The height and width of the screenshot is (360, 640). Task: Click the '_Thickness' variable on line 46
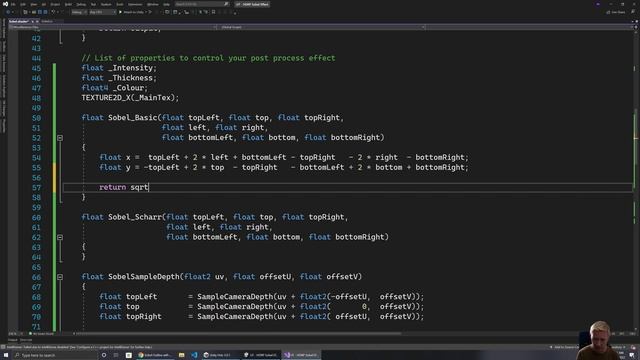click(130, 78)
